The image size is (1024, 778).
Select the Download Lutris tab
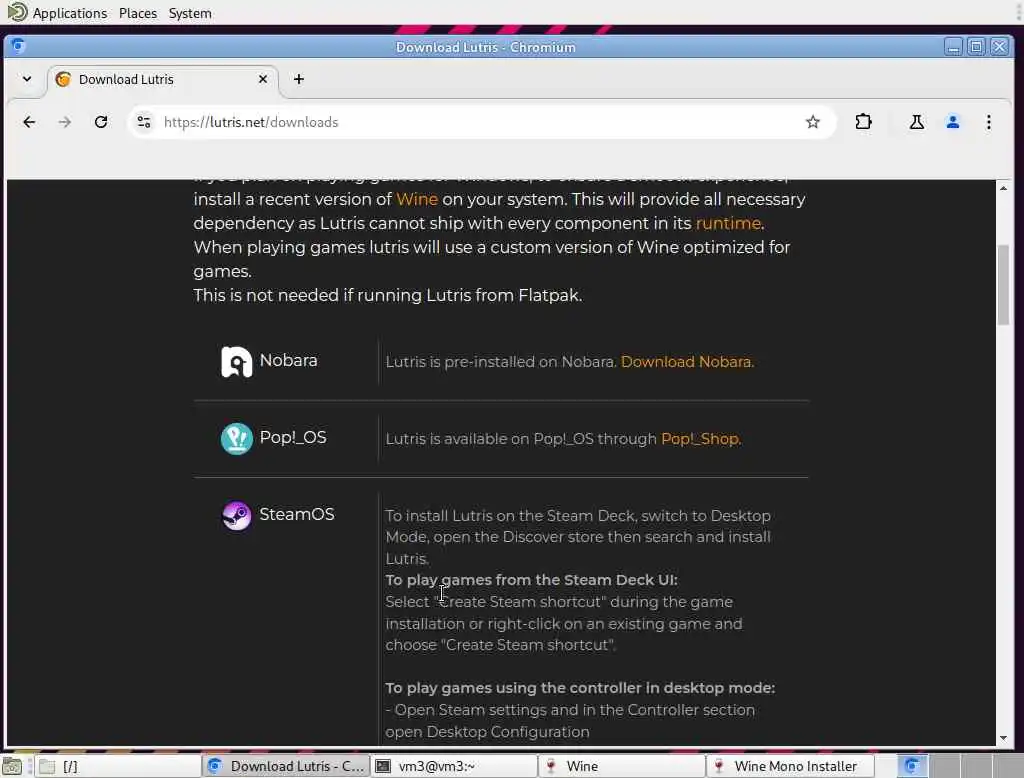click(x=163, y=80)
